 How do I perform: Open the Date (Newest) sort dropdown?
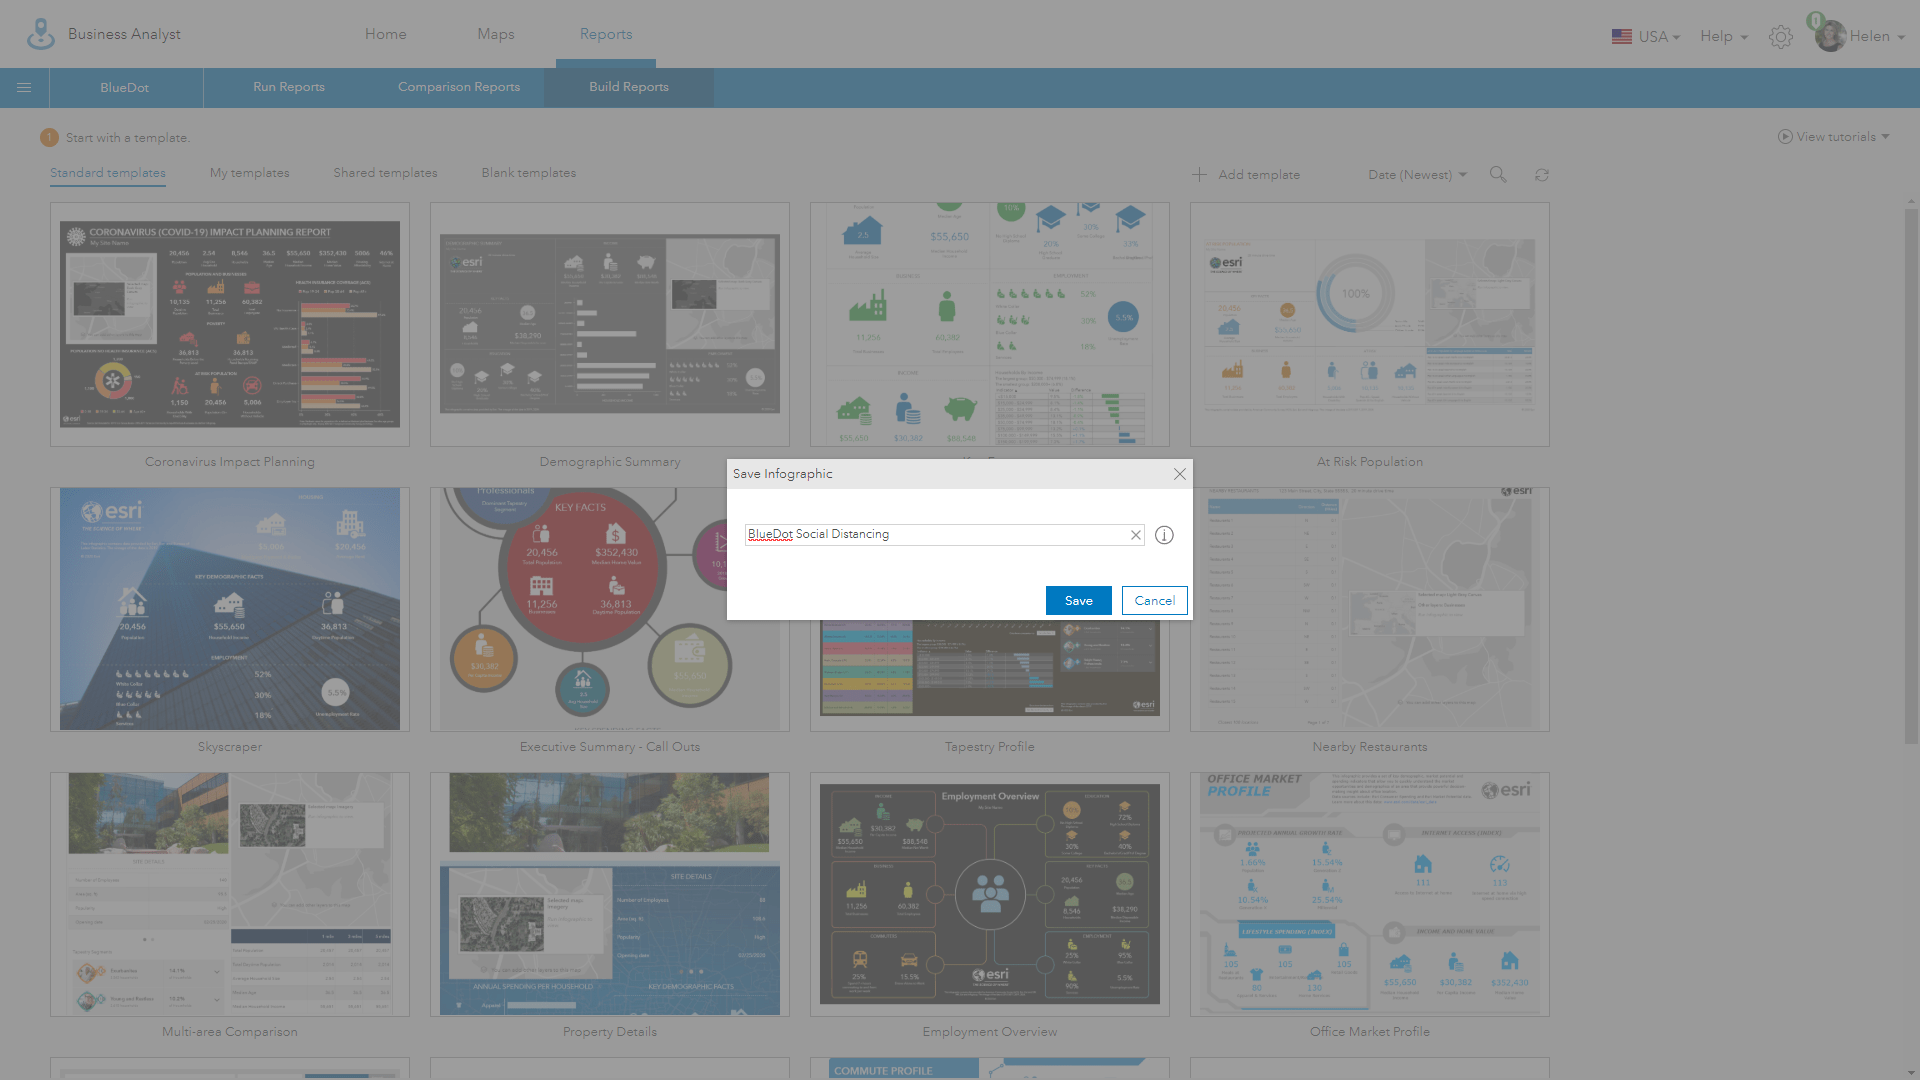(1417, 175)
